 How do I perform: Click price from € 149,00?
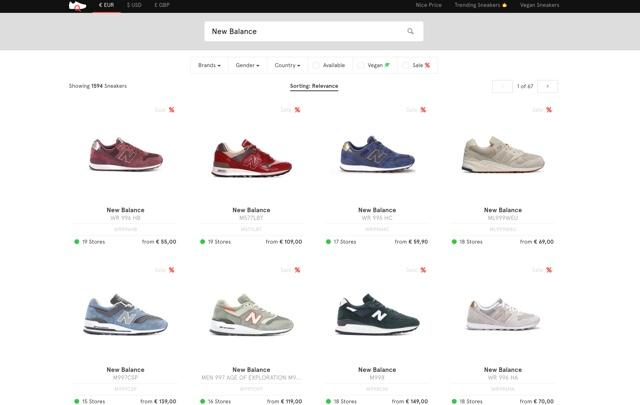coord(410,401)
